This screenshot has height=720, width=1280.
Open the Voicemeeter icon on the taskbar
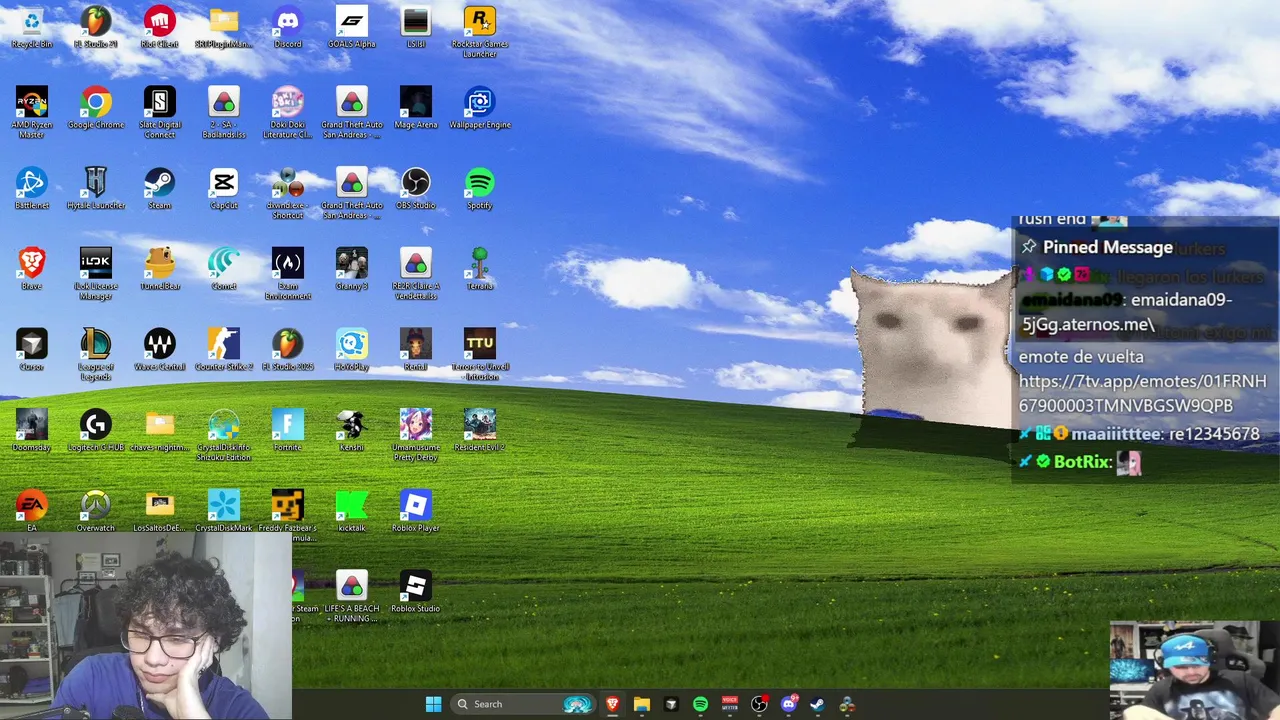(x=730, y=704)
